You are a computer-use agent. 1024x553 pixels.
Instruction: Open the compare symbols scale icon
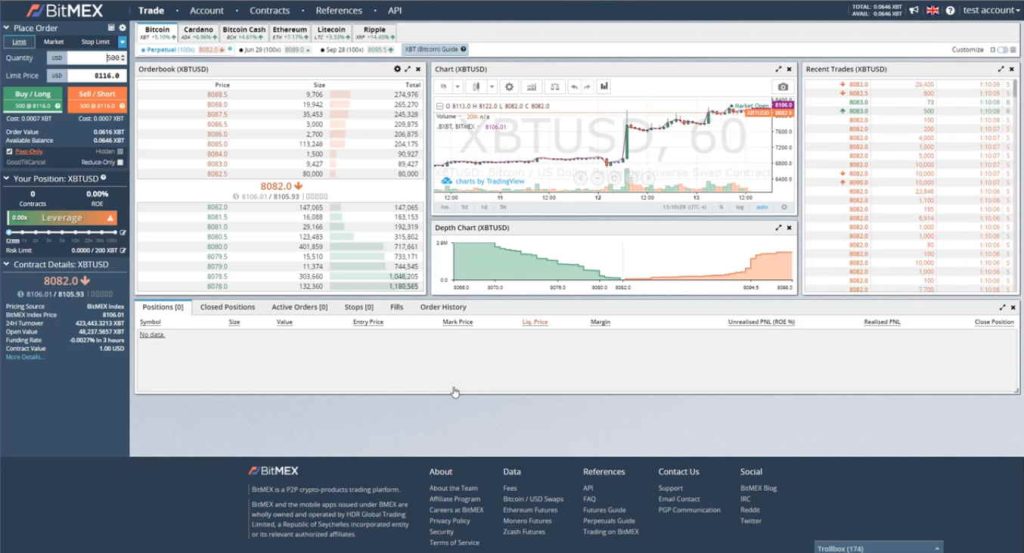(x=554, y=87)
